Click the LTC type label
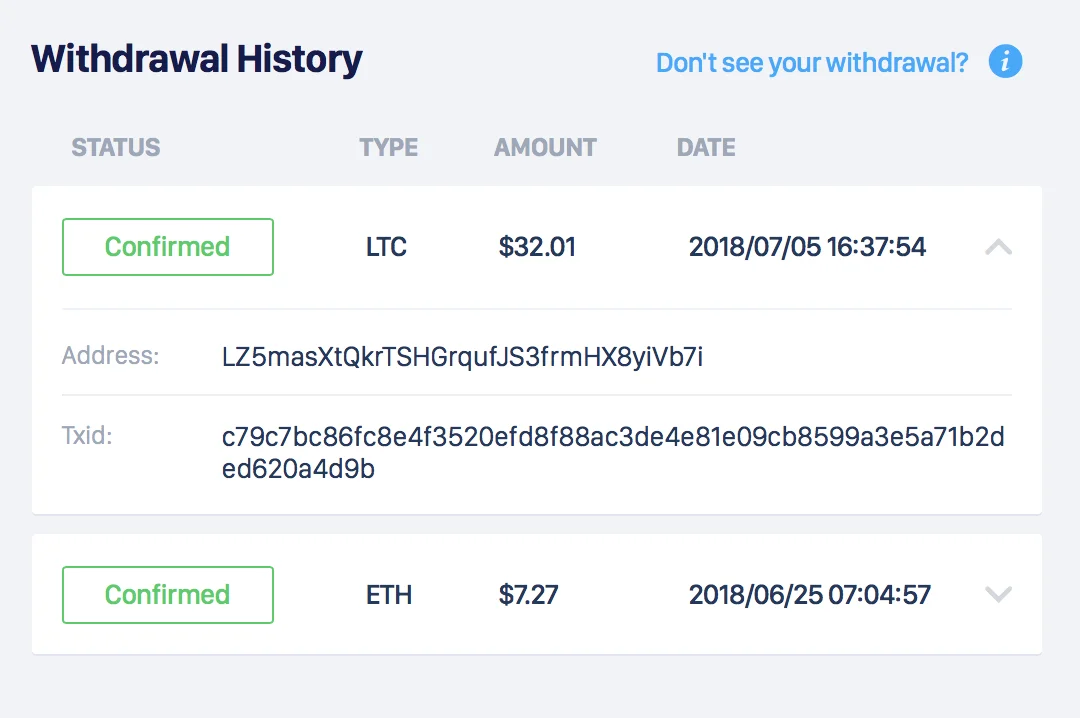The width and height of the screenshot is (1080, 718). [x=386, y=247]
